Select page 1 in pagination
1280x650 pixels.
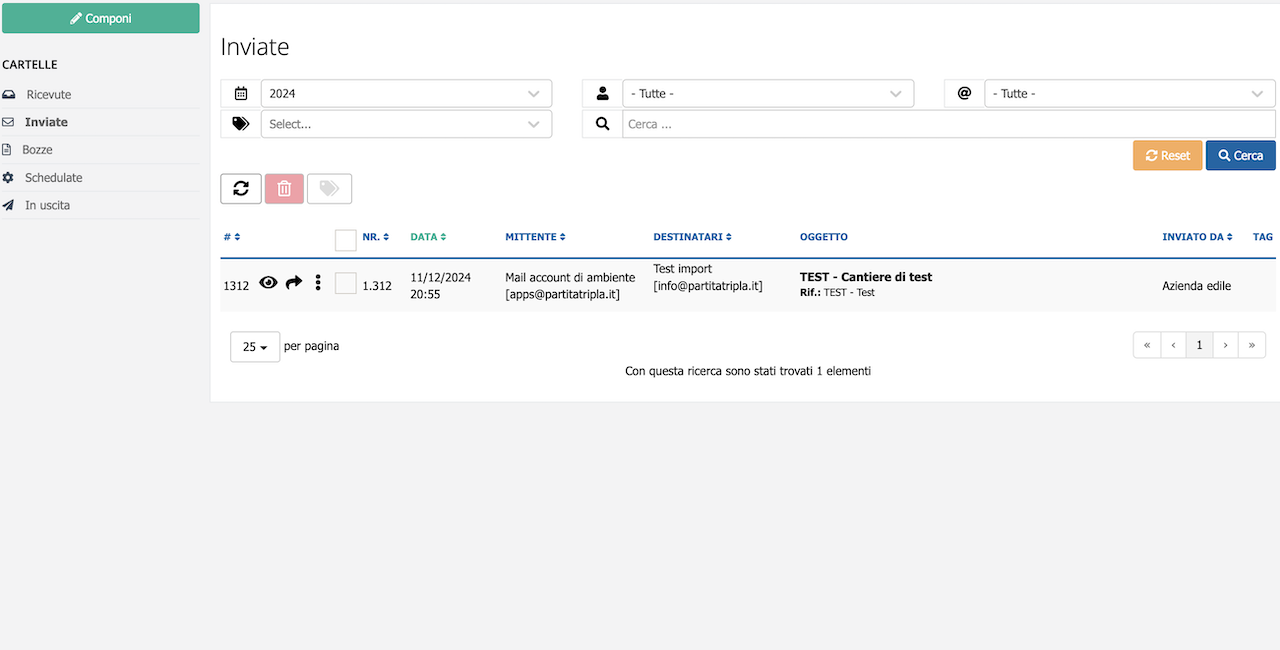tap(1199, 345)
